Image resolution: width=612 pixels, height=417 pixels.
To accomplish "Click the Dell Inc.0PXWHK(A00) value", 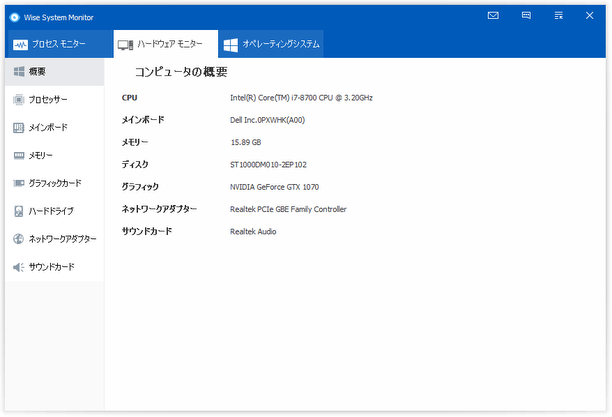I will 267,120.
